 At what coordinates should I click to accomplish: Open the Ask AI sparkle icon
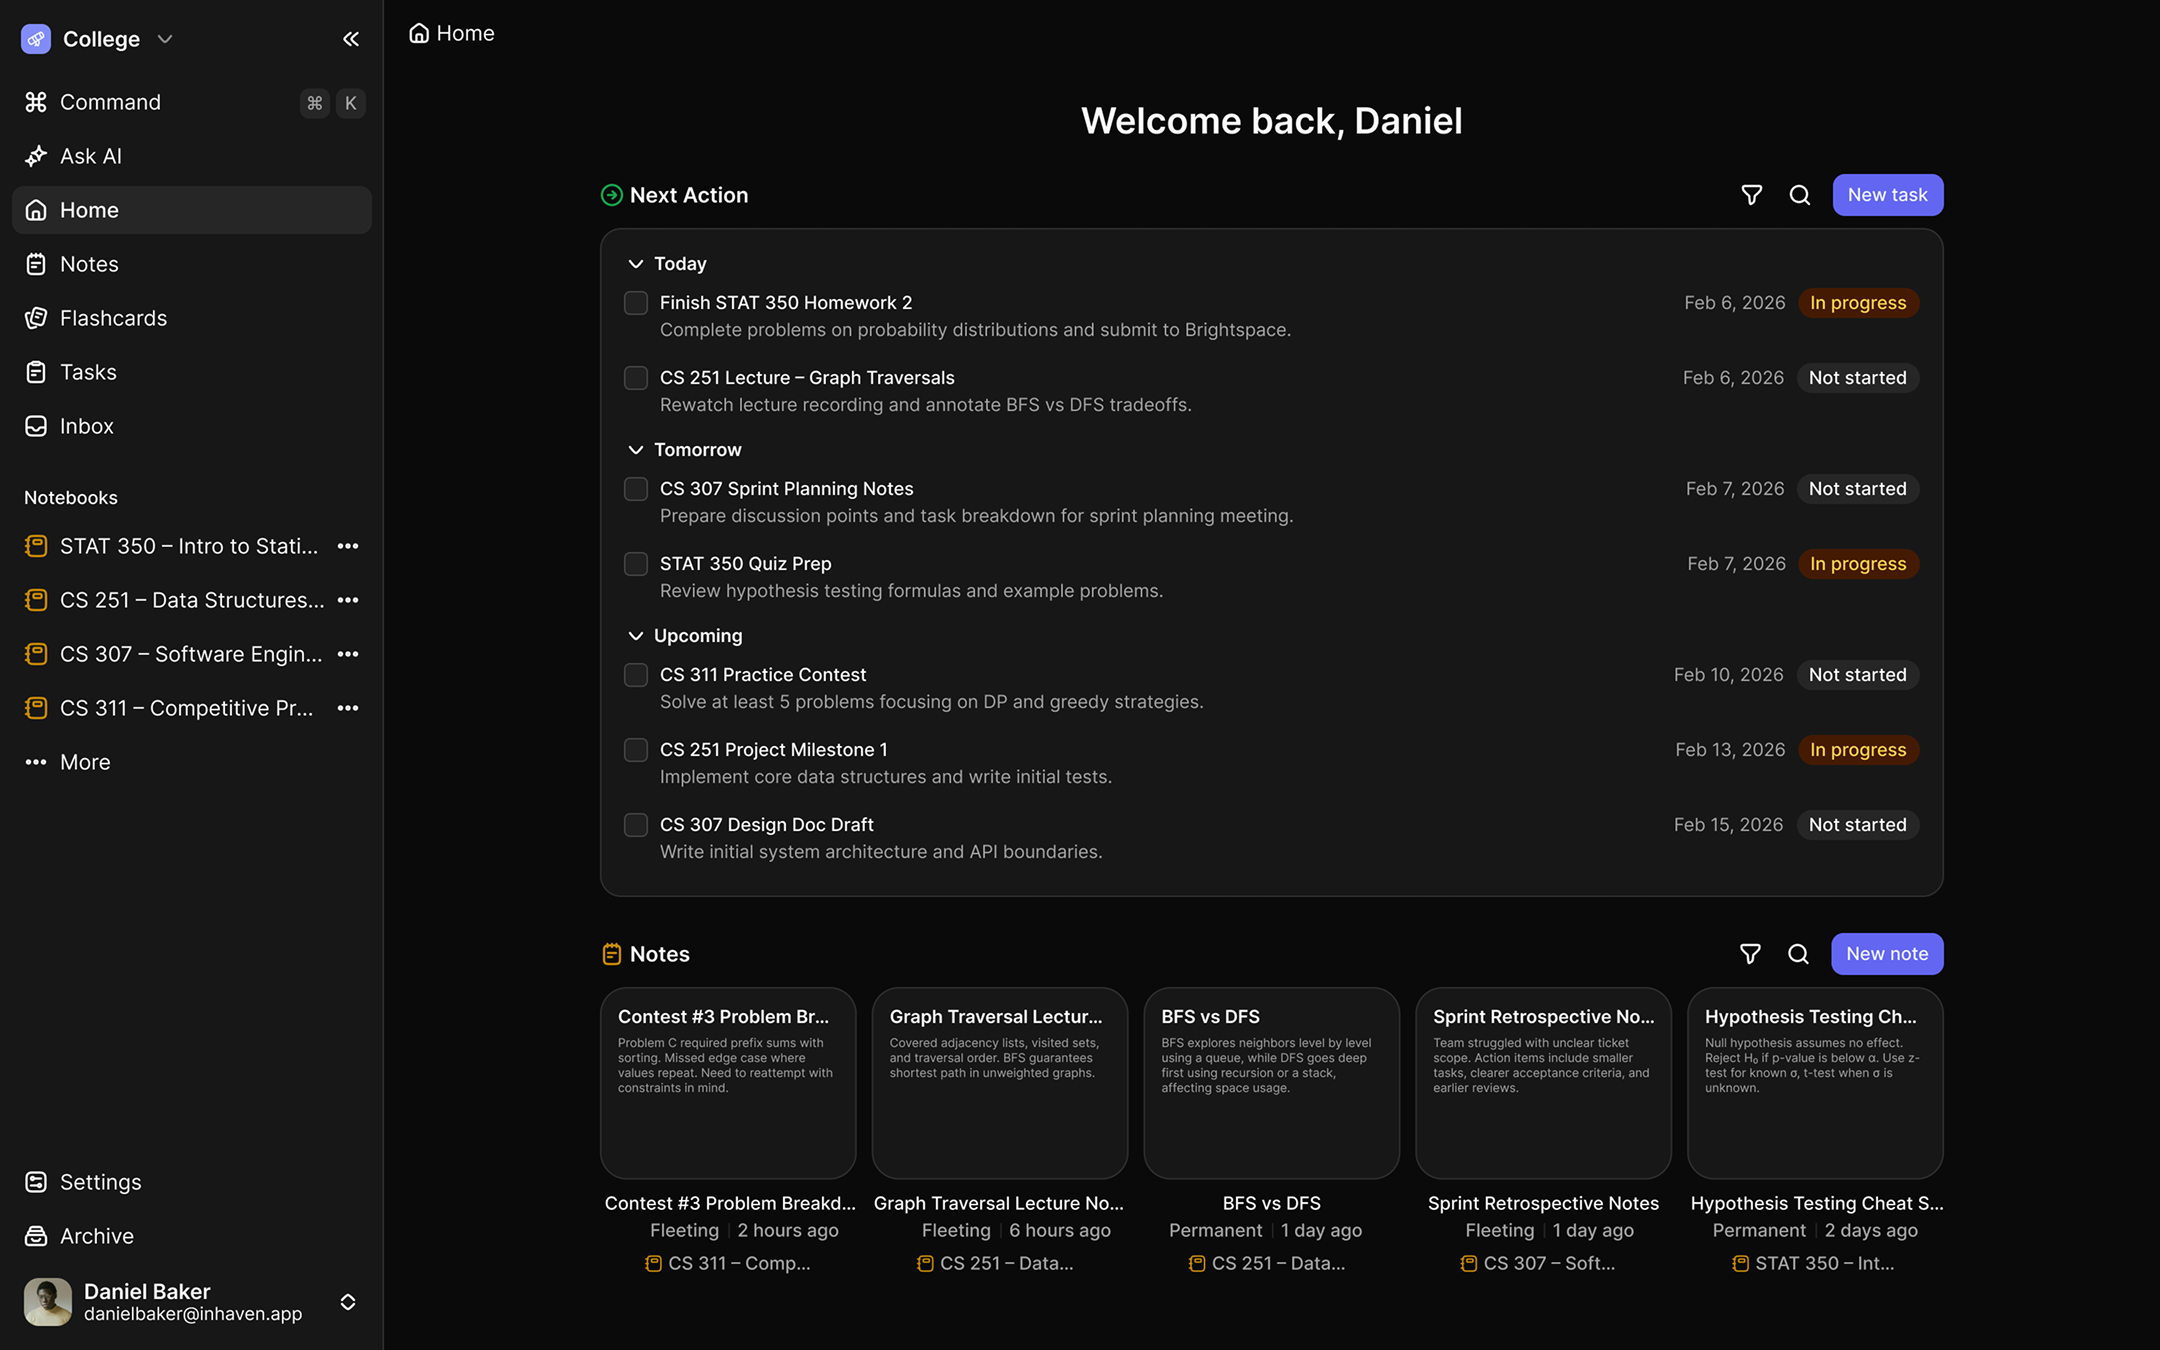(x=36, y=156)
